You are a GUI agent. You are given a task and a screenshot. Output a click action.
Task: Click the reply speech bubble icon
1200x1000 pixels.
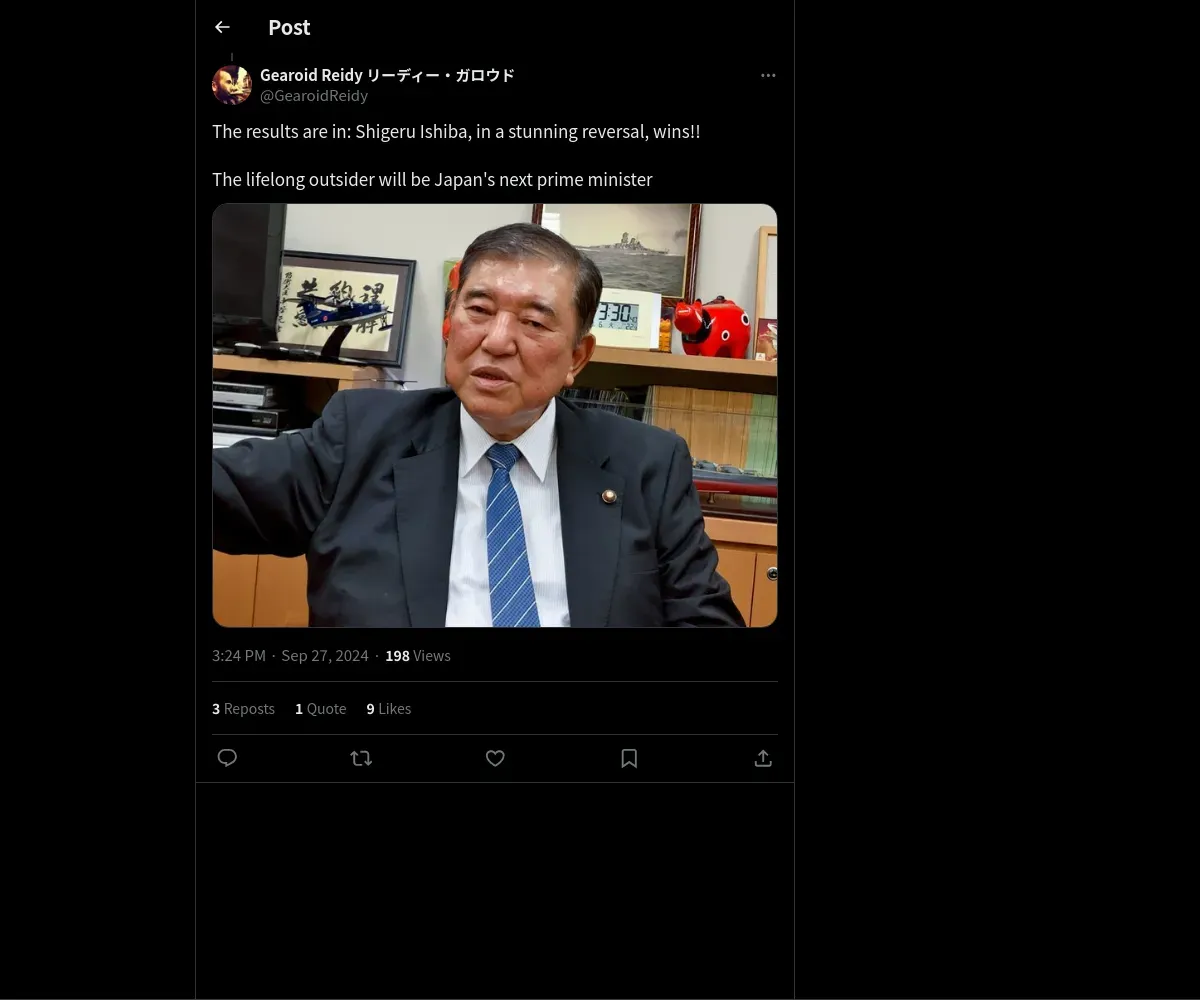point(227,758)
